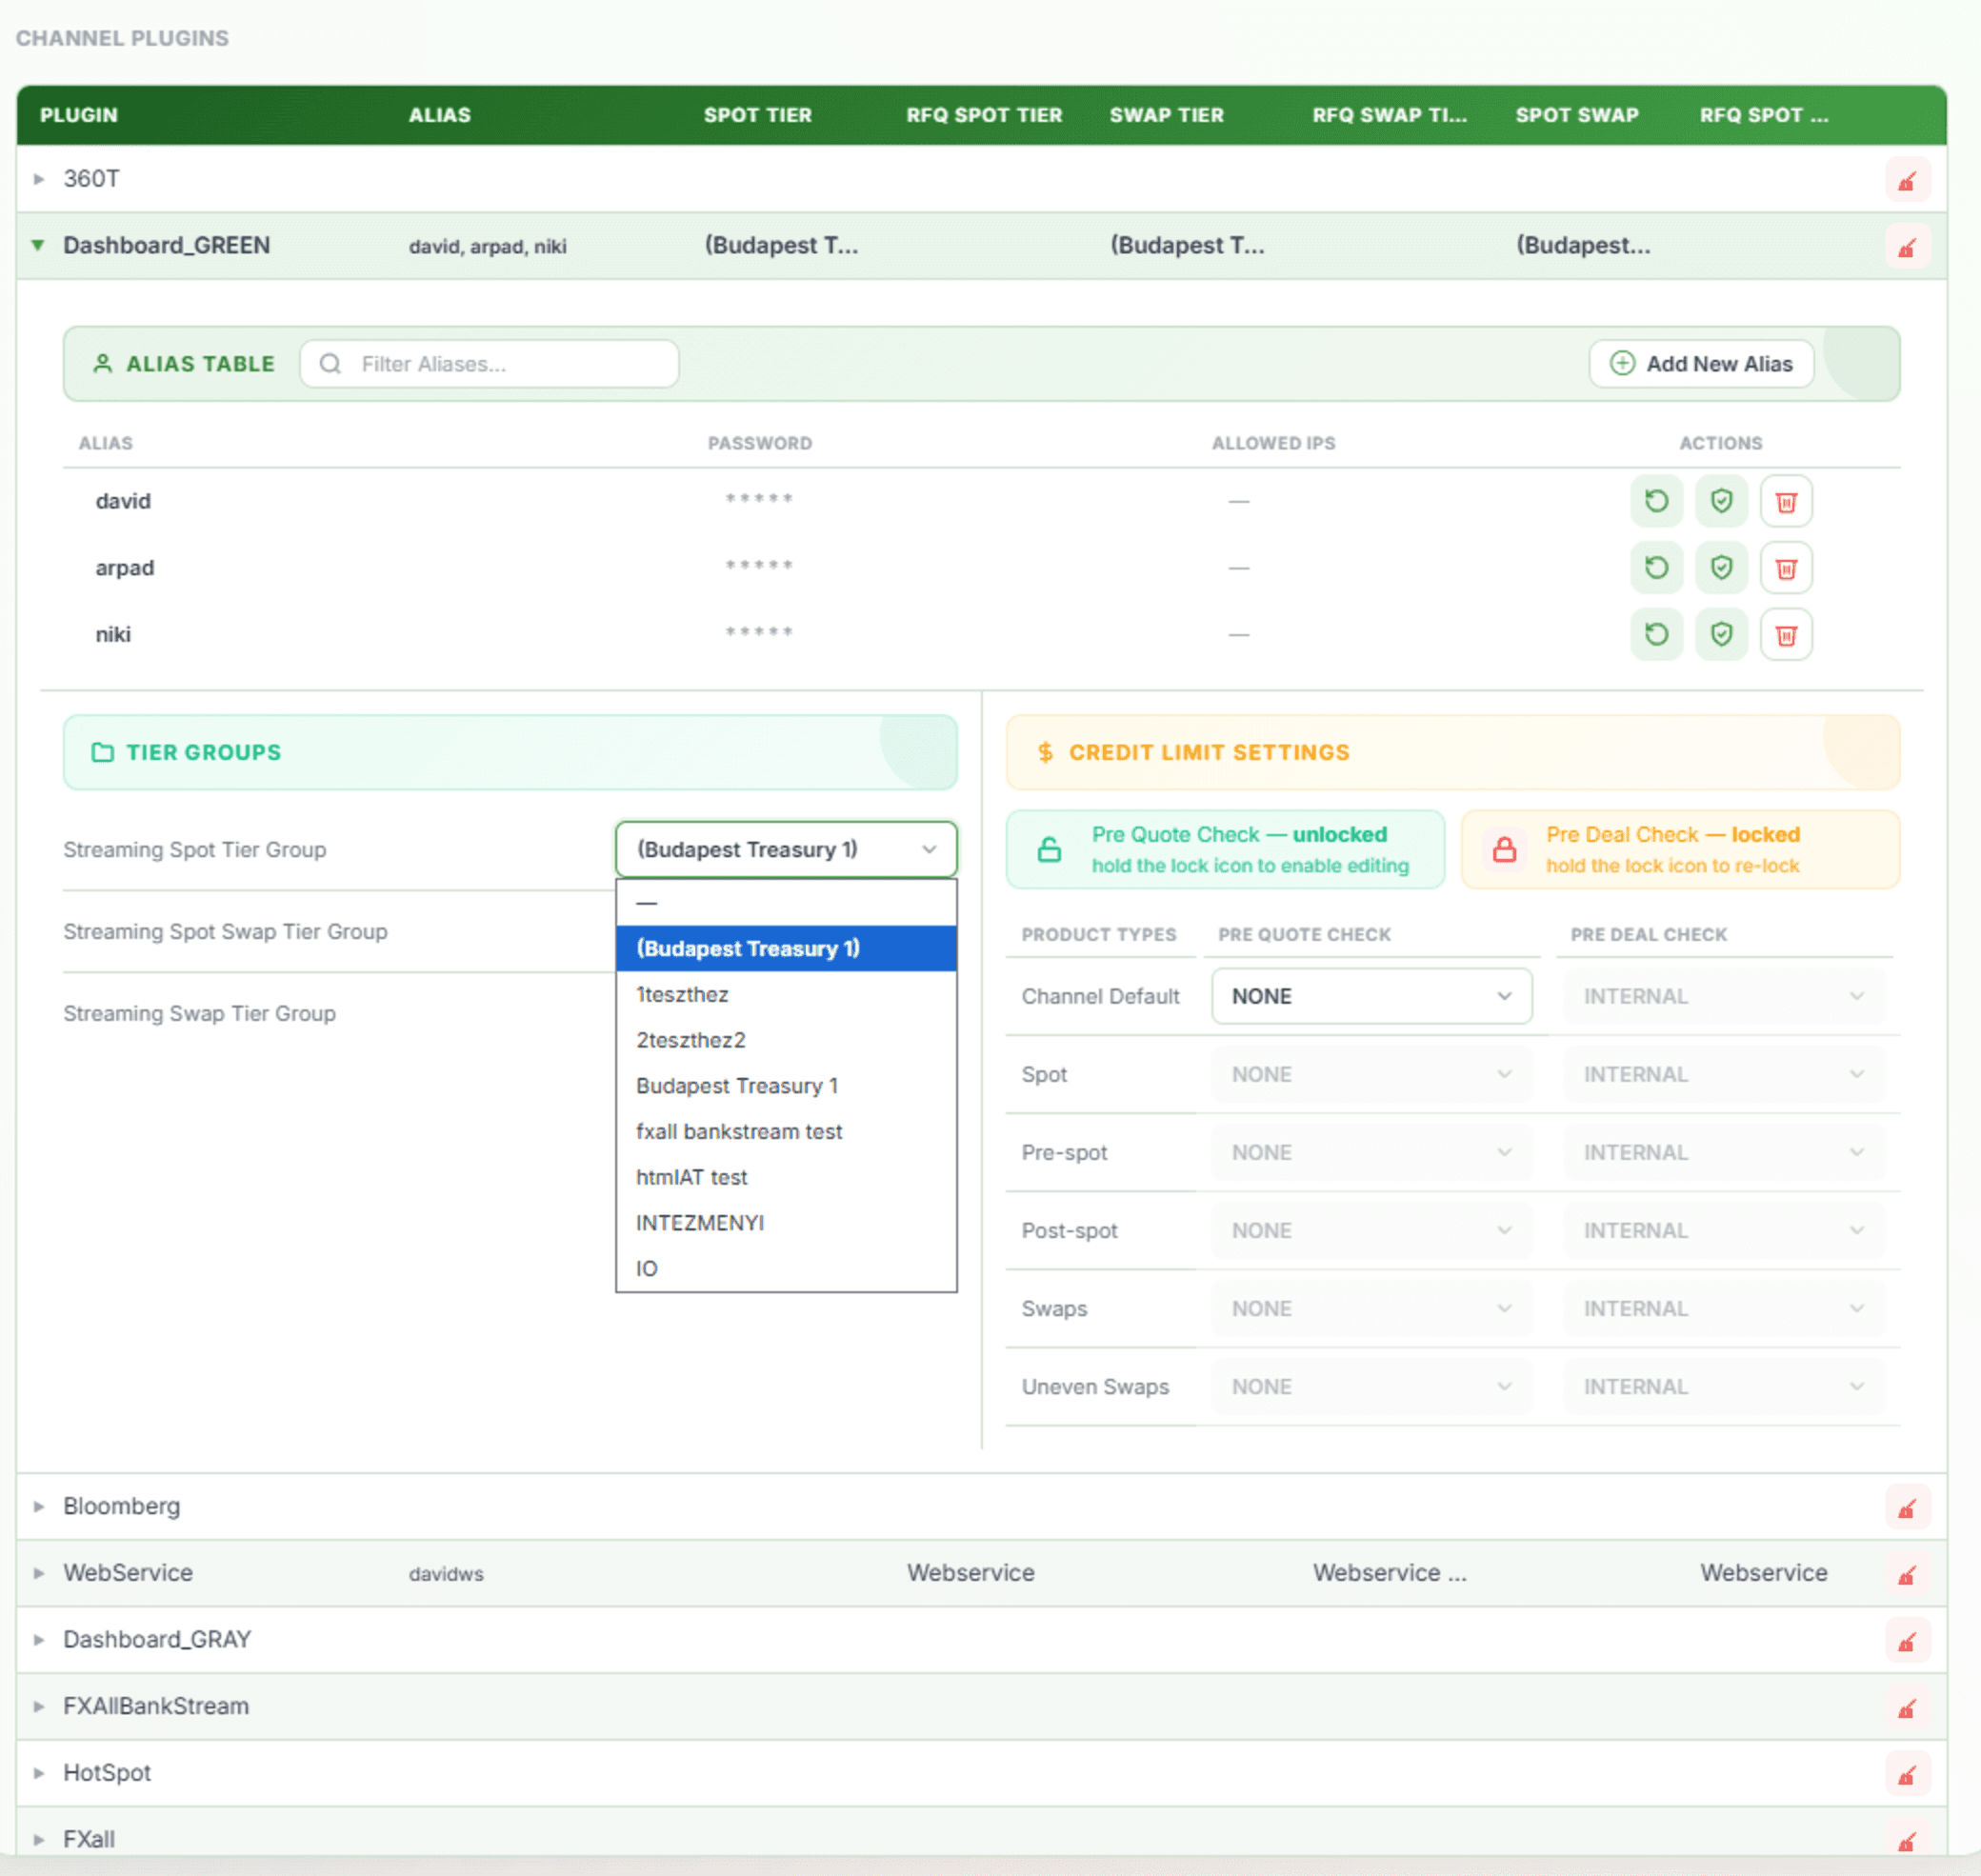Collapse the Dashboard_GREEN plugin row
The image size is (1981, 1876).
point(38,245)
